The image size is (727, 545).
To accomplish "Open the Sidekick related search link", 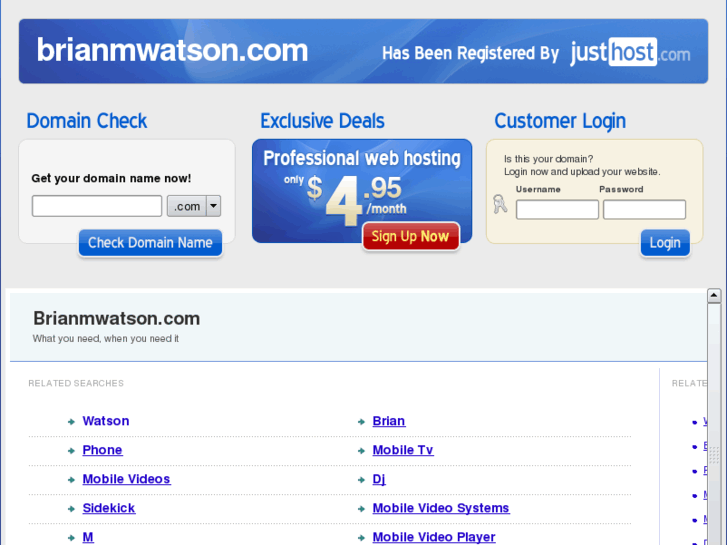I will point(109,508).
